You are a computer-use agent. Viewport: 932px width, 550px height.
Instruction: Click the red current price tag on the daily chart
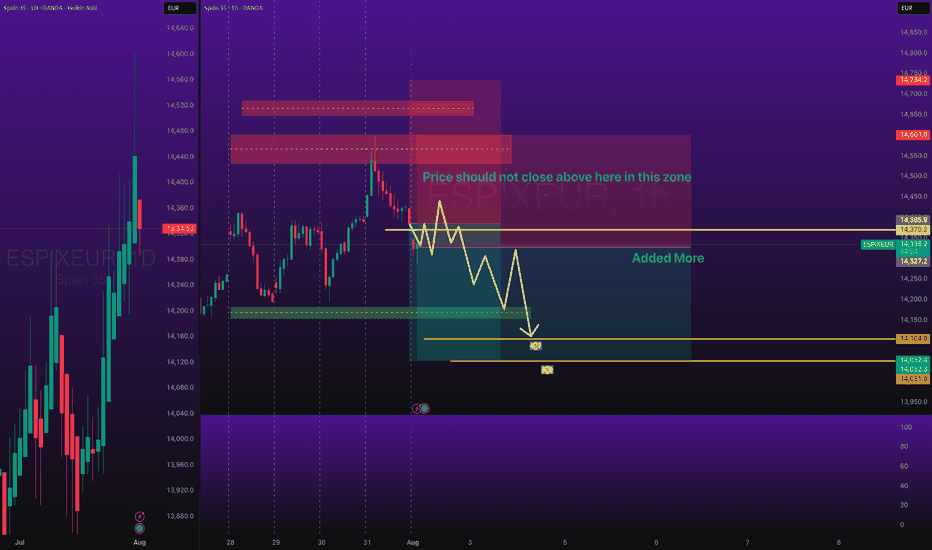180,228
